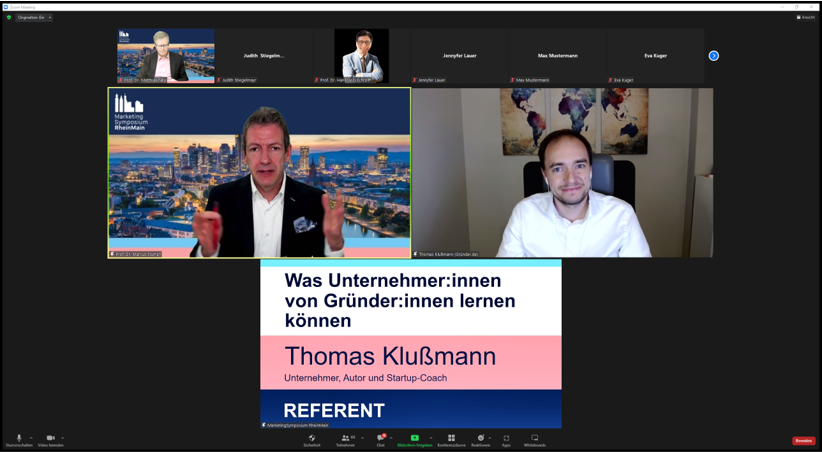Click Thomas Klußmann's video tile

pyautogui.click(x=563, y=173)
